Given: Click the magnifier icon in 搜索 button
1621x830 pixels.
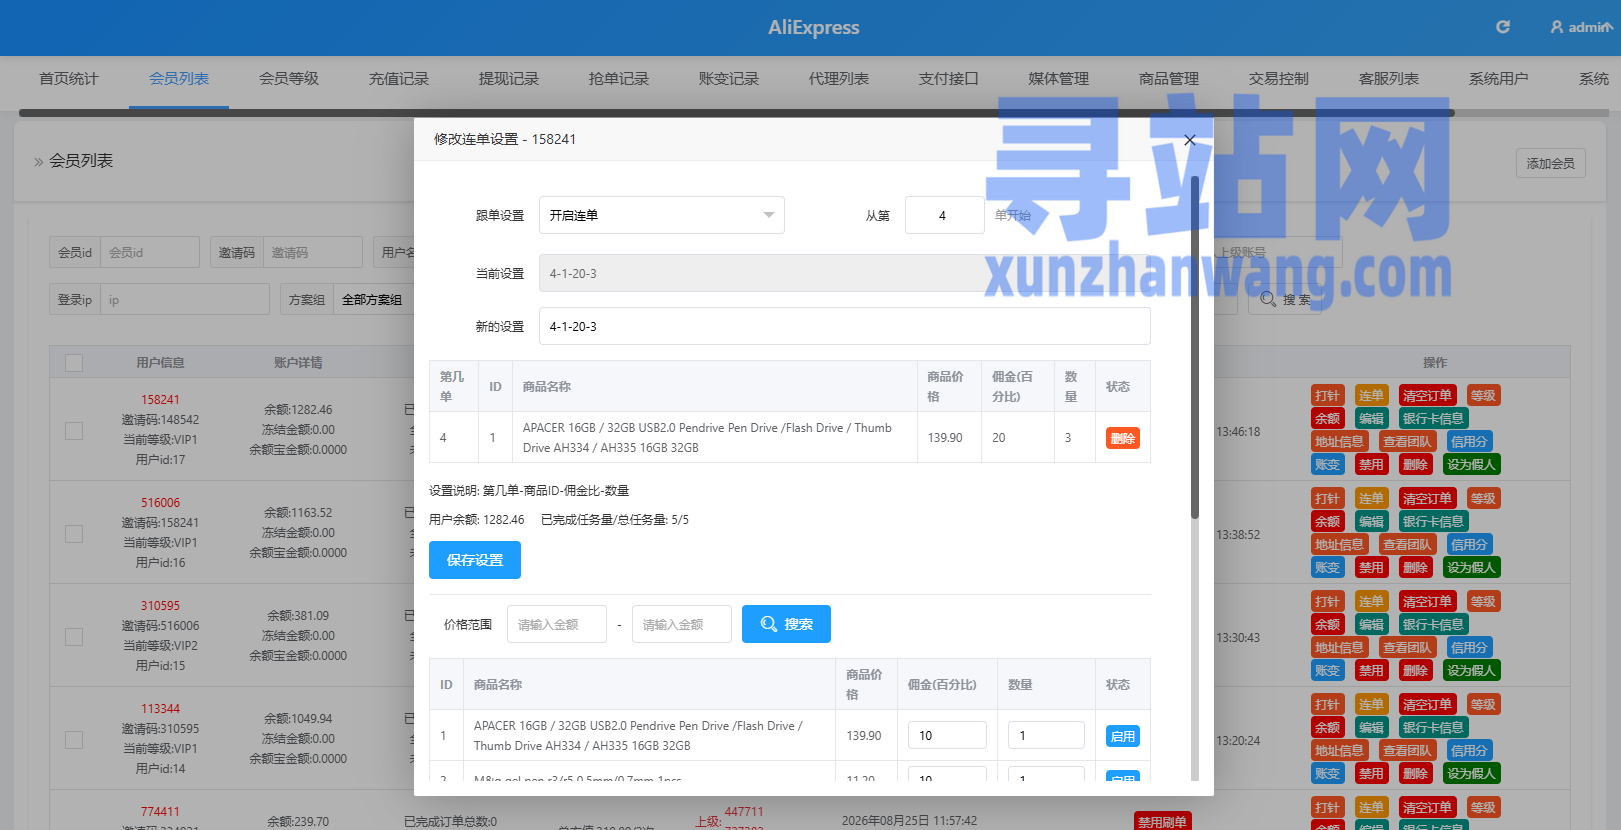Looking at the screenshot, I should 768,624.
